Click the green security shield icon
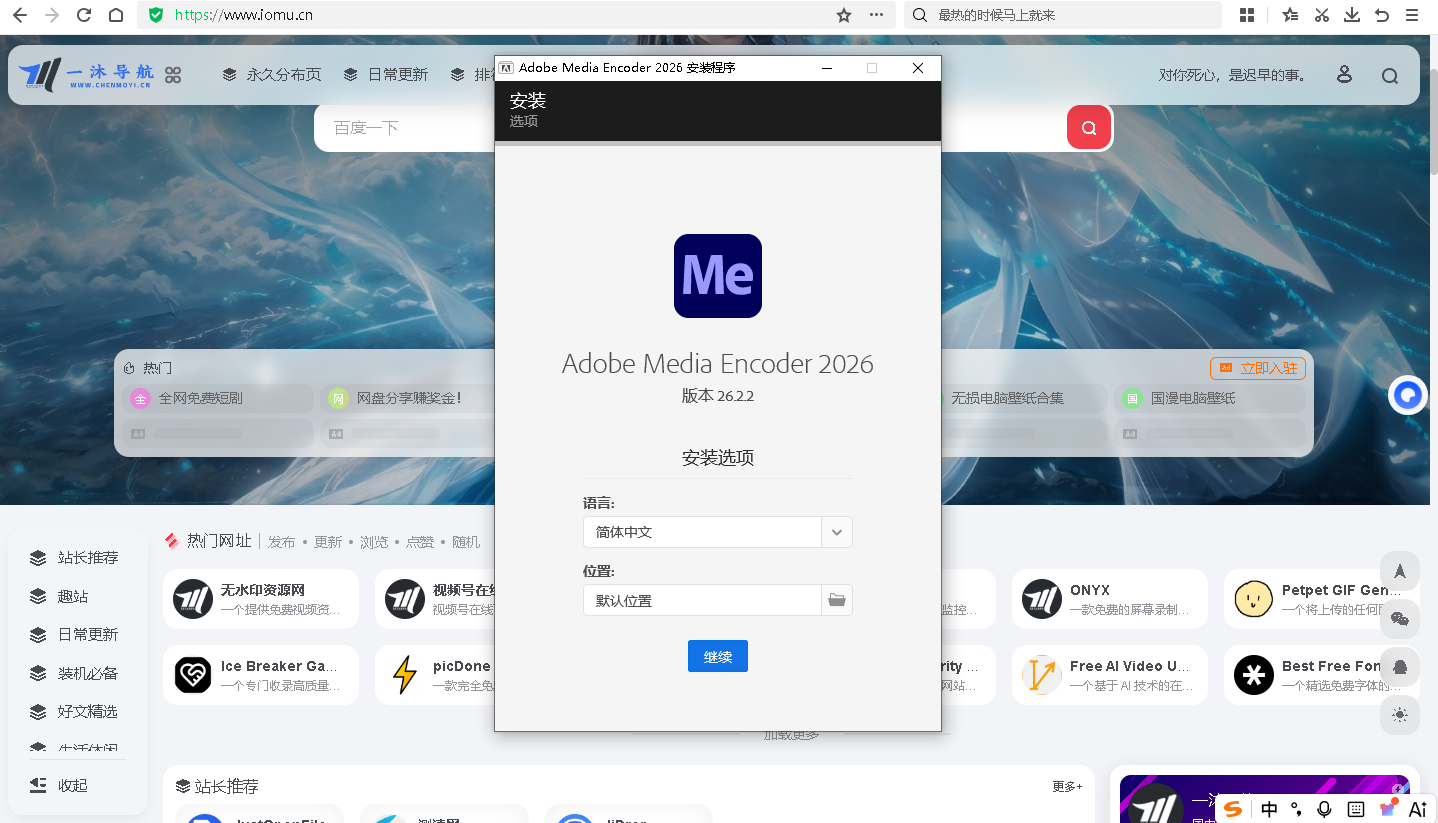The height and width of the screenshot is (823, 1438). (155, 15)
